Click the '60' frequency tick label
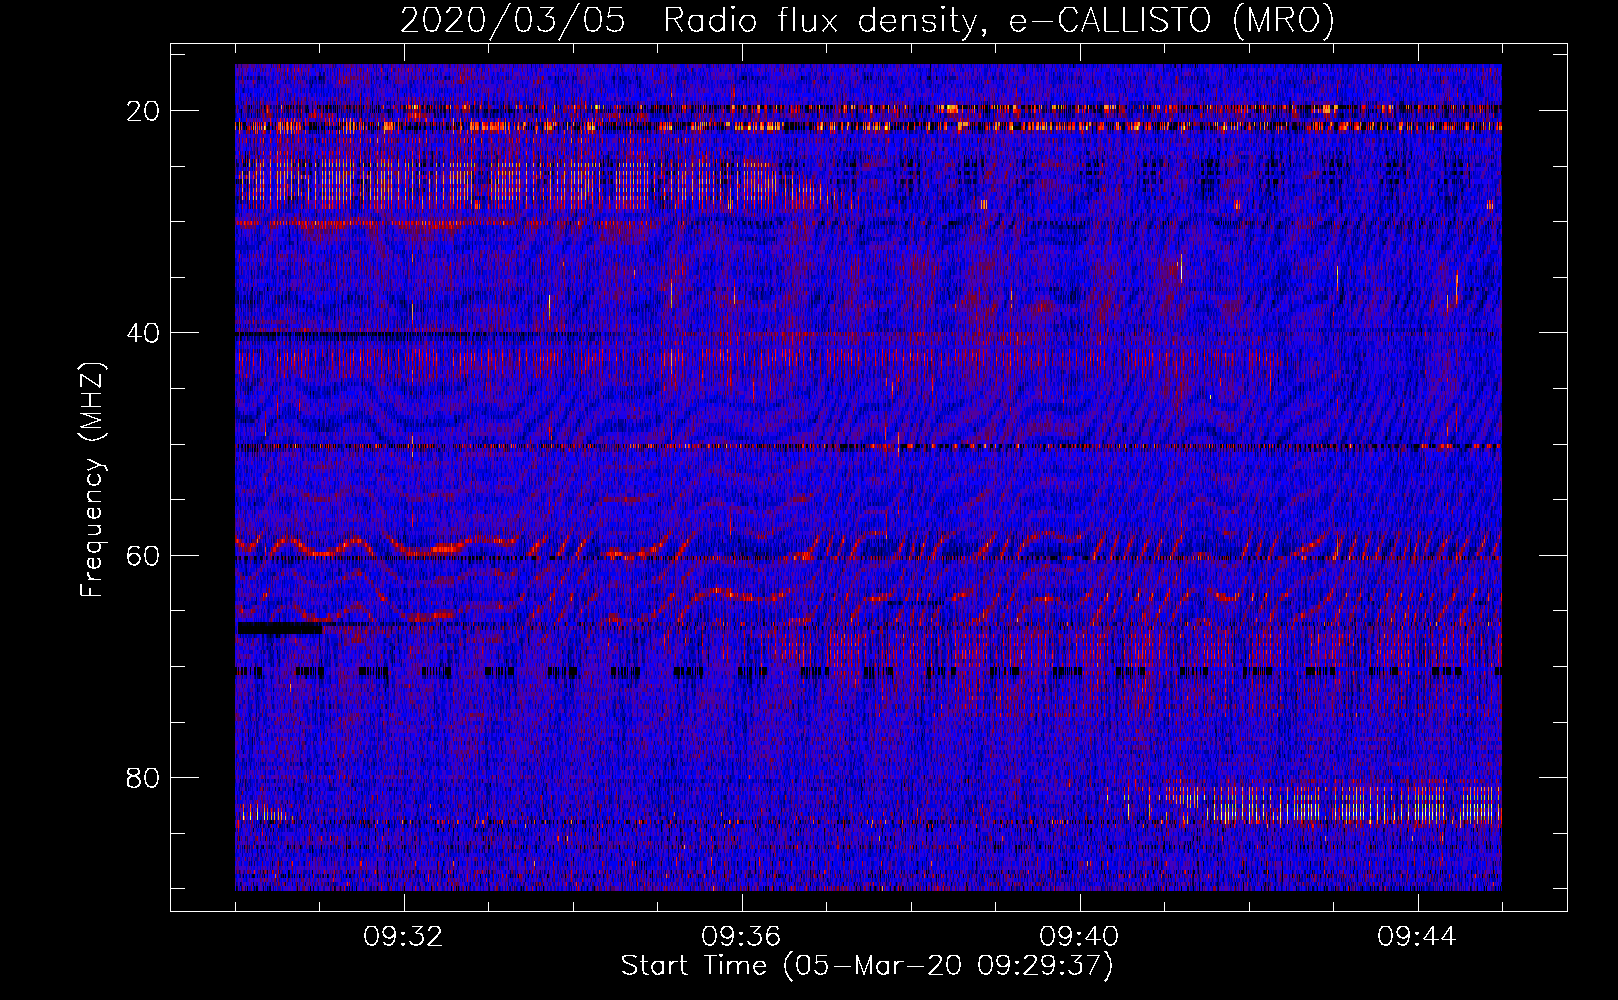Screen dimensions: 1618x1000 pos(143,556)
